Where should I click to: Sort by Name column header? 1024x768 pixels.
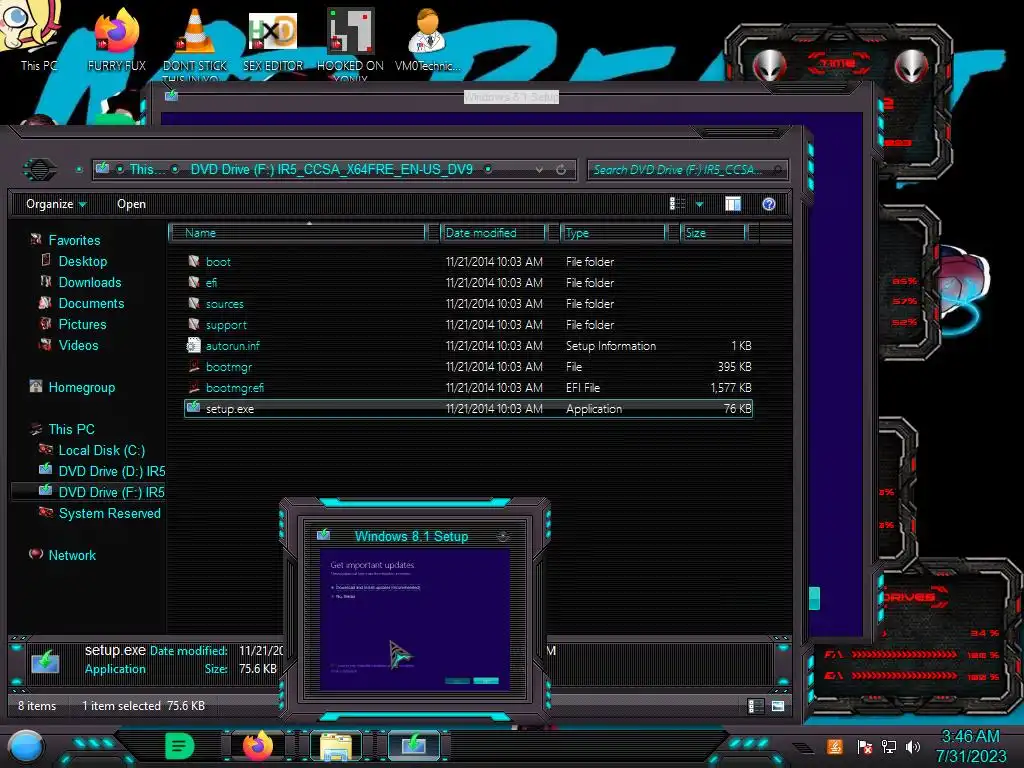[297, 232]
